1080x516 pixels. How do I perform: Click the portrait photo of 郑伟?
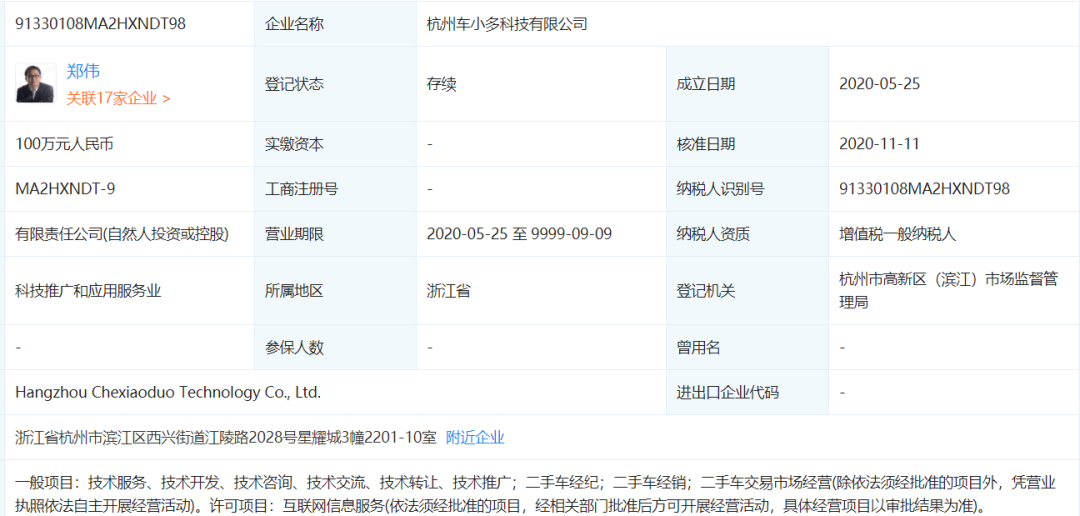coord(36,83)
